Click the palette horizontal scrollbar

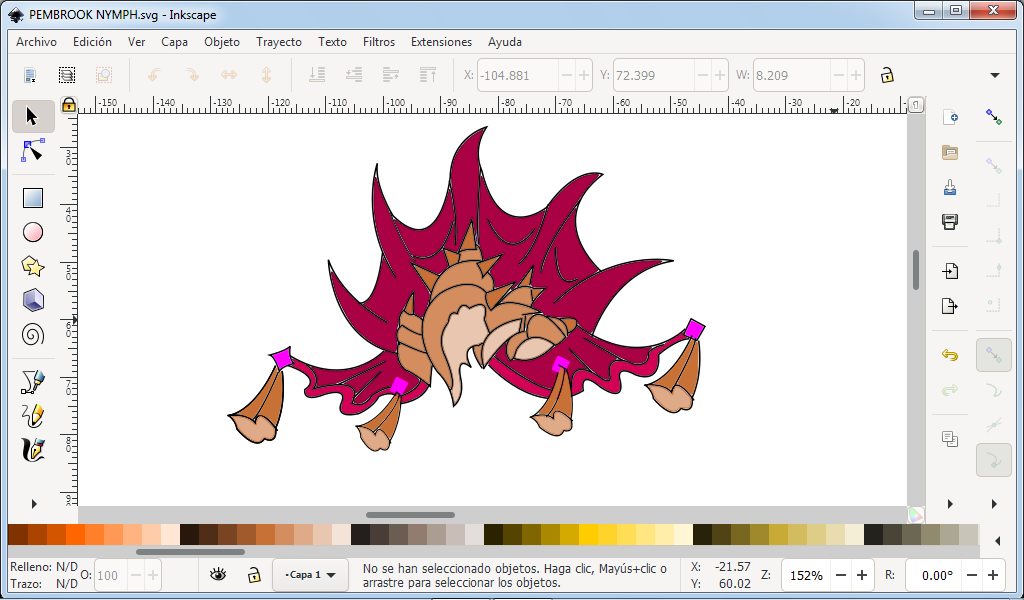pos(190,552)
